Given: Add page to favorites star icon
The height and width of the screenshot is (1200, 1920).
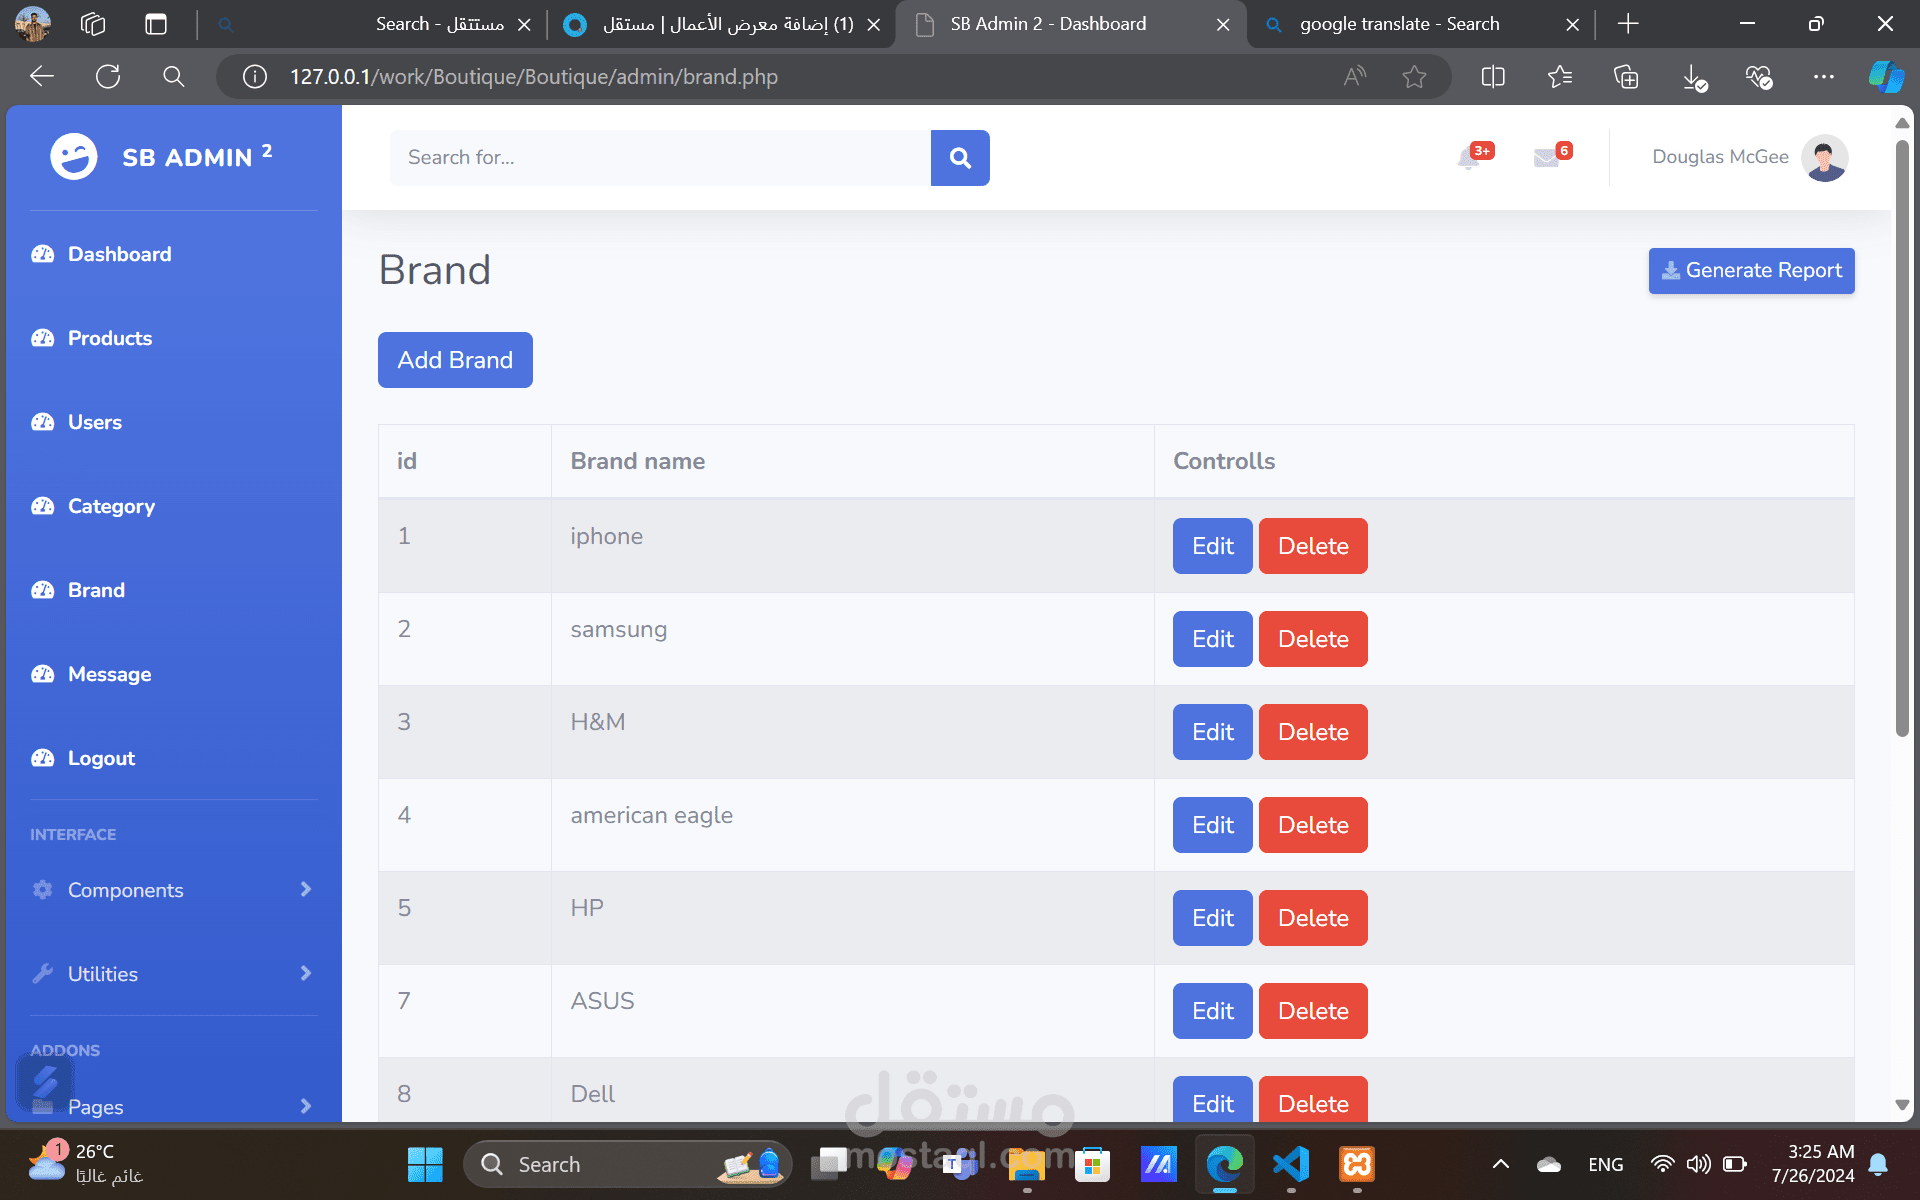Looking at the screenshot, I should [x=1414, y=77].
